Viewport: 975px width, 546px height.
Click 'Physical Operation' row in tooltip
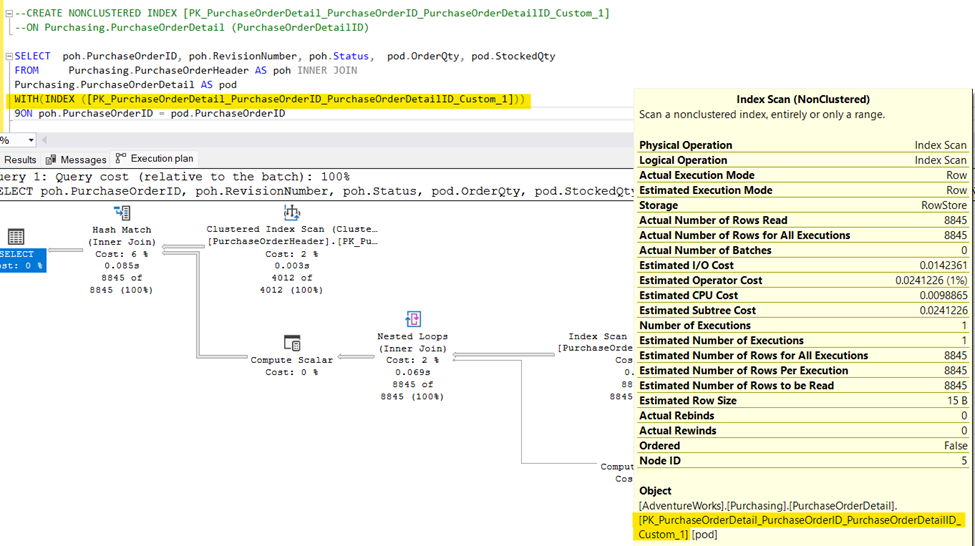(x=803, y=145)
